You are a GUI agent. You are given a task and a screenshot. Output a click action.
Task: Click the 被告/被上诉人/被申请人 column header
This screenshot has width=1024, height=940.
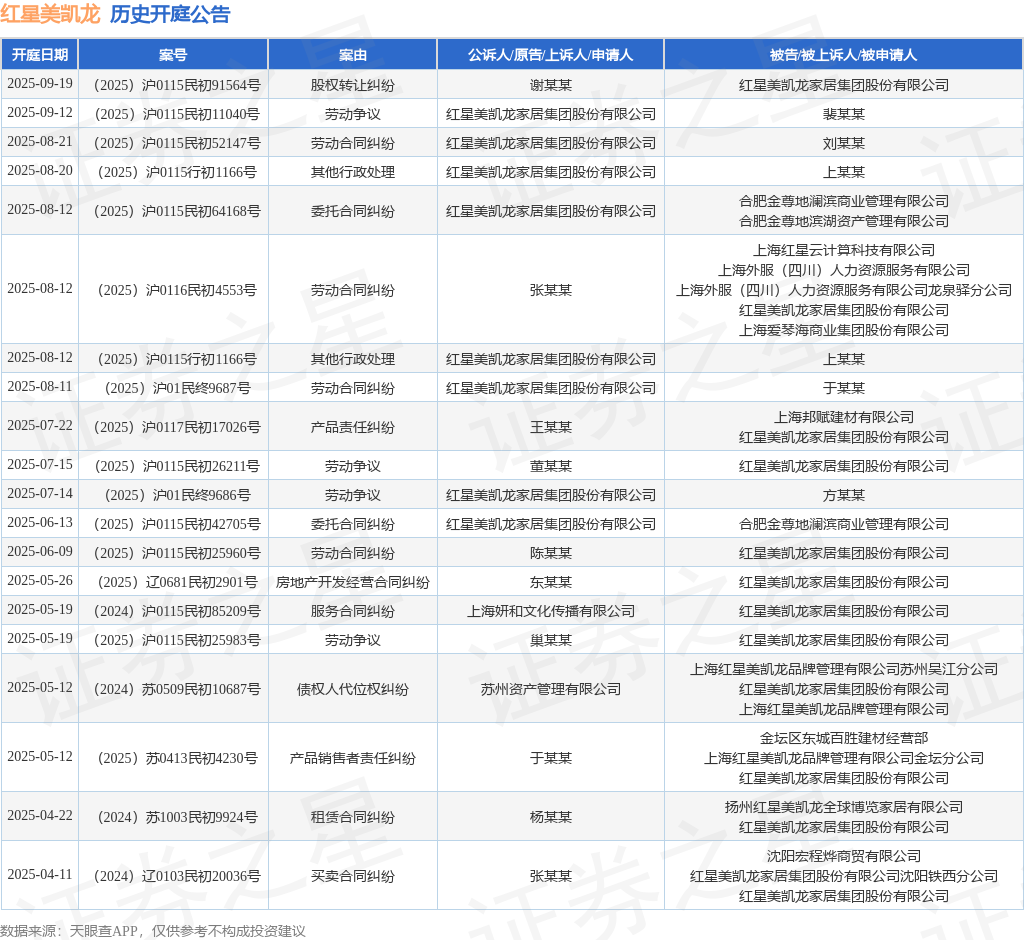coord(844,55)
